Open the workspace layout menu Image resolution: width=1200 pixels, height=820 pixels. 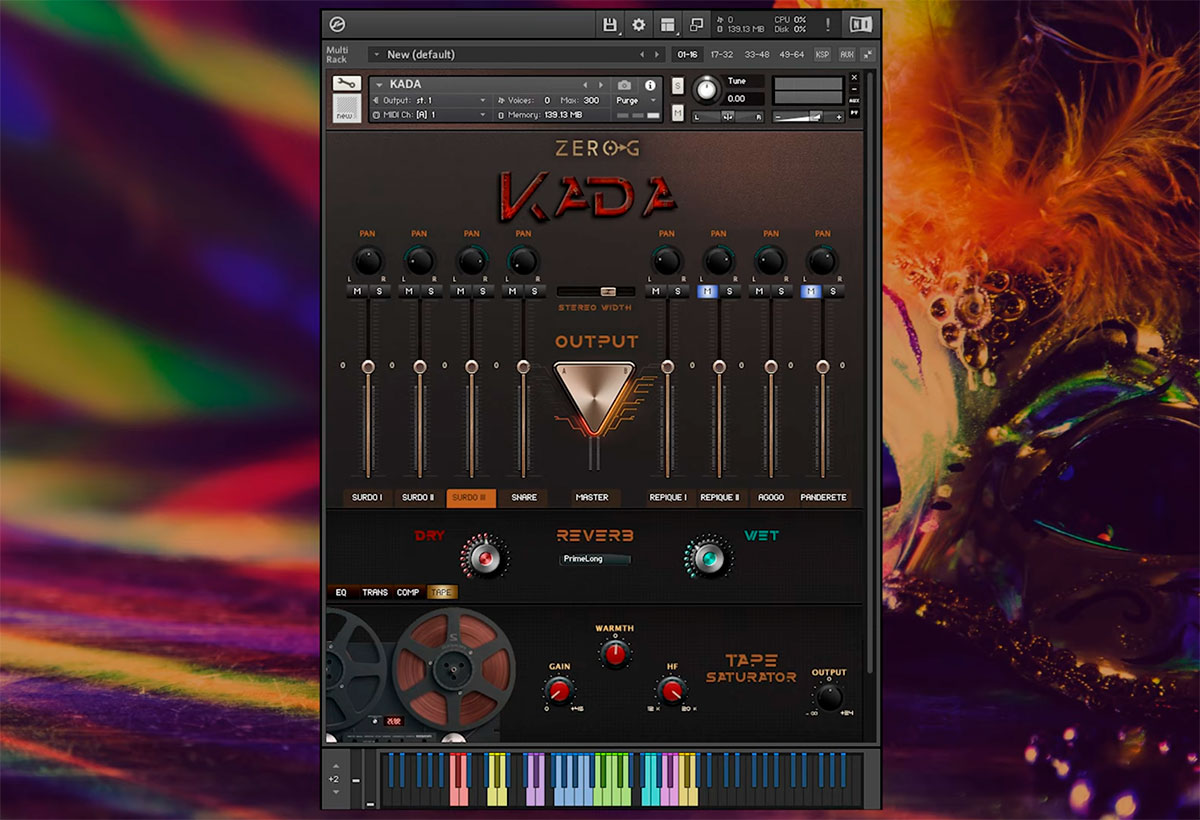click(668, 25)
